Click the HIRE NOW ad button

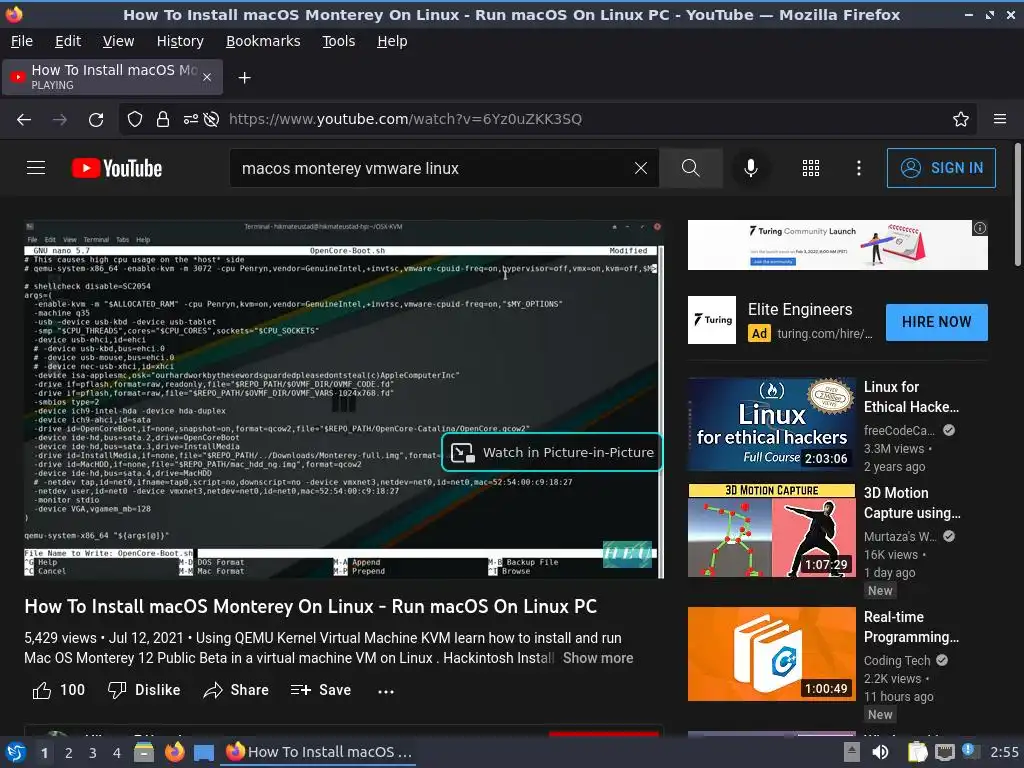pos(936,322)
